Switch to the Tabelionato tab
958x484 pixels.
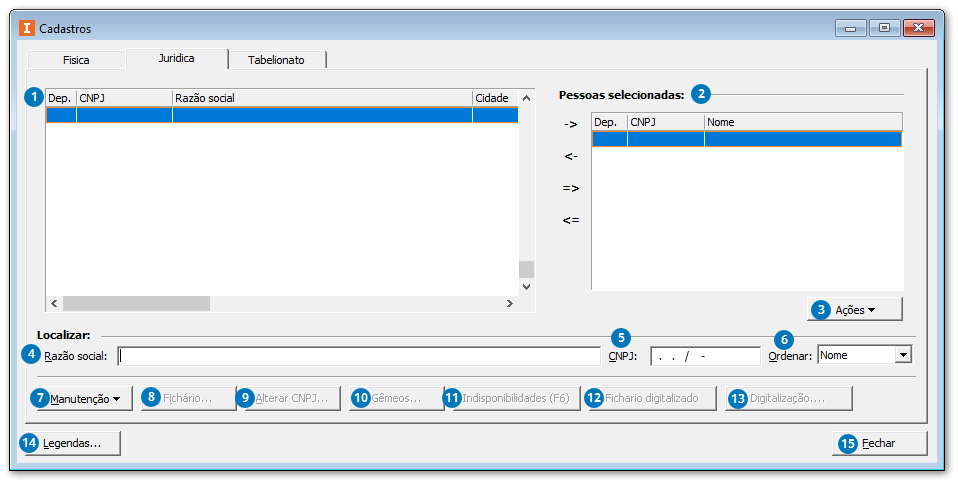point(276,60)
